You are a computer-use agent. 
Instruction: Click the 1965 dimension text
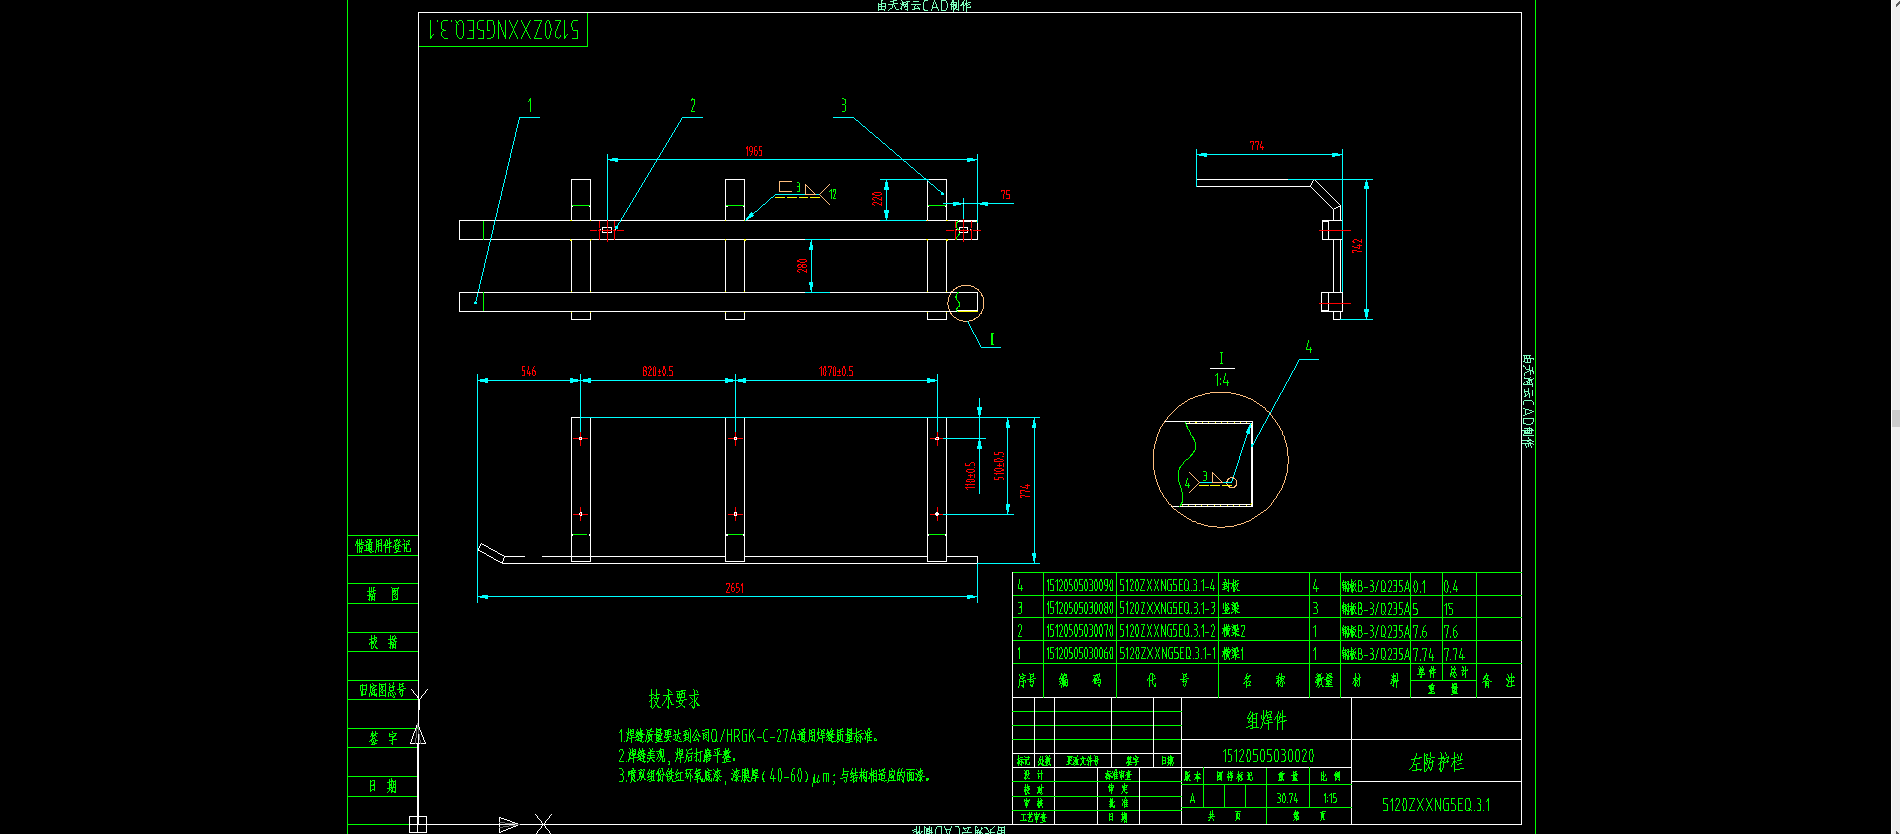click(754, 151)
